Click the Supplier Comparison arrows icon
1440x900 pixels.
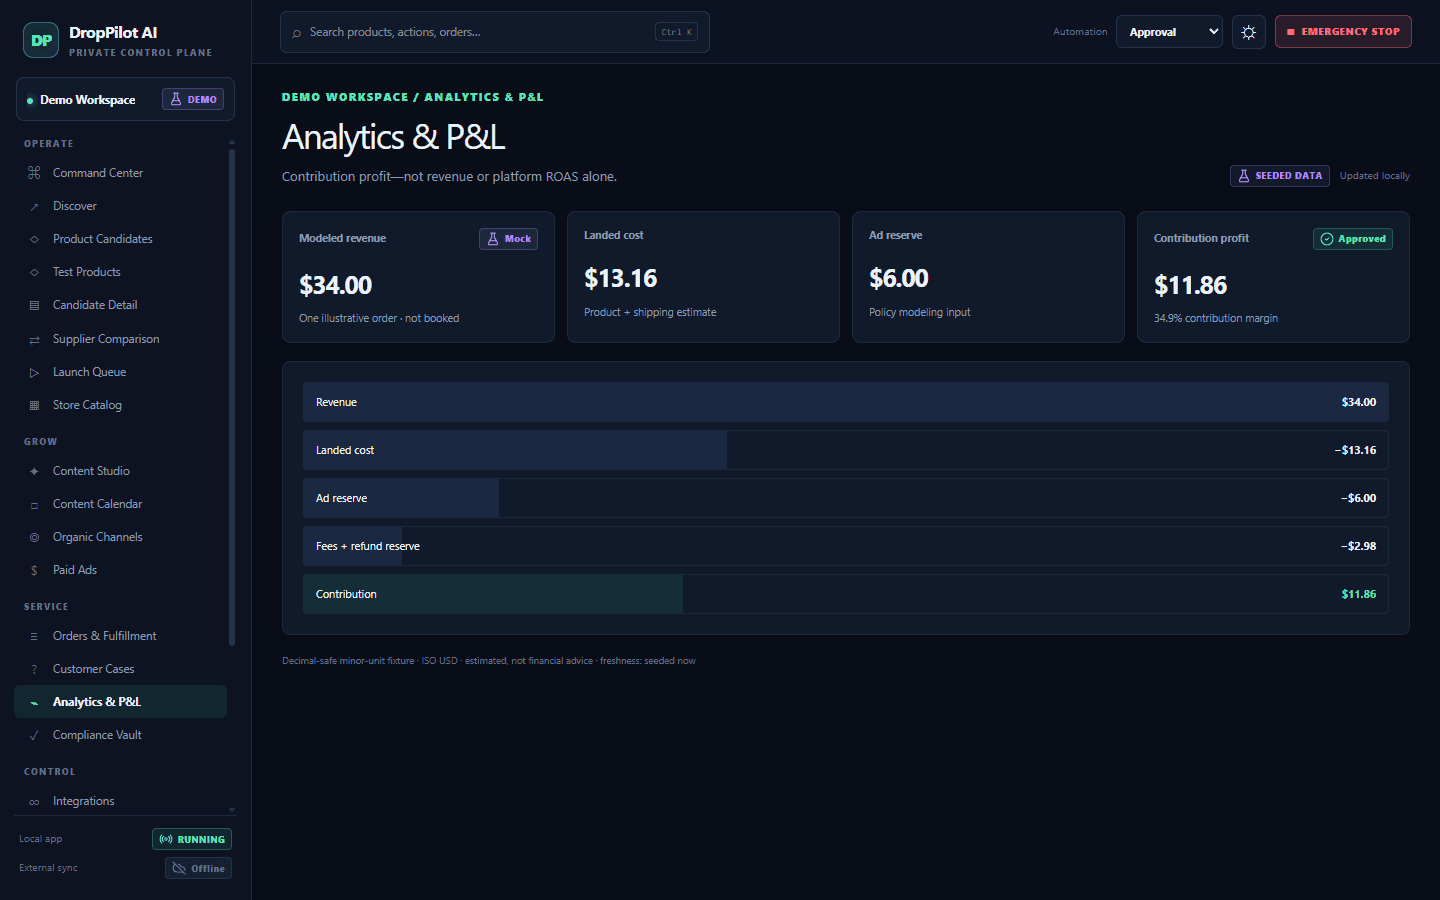click(34, 339)
